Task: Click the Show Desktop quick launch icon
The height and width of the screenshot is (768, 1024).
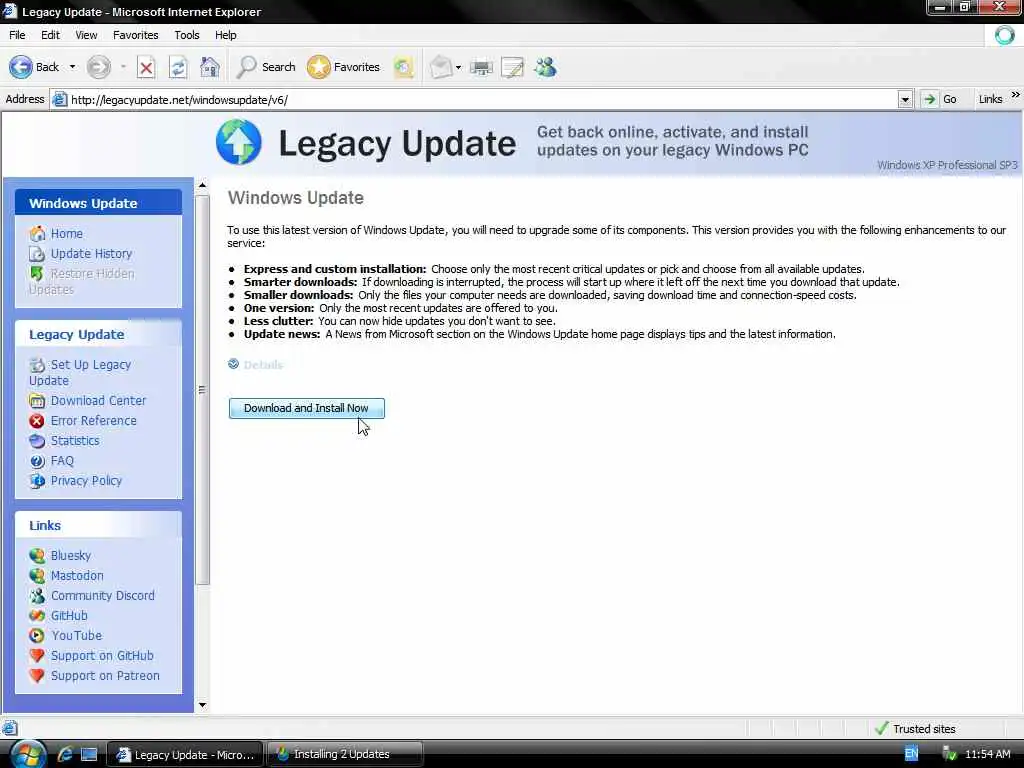Action: coord(89,754)
